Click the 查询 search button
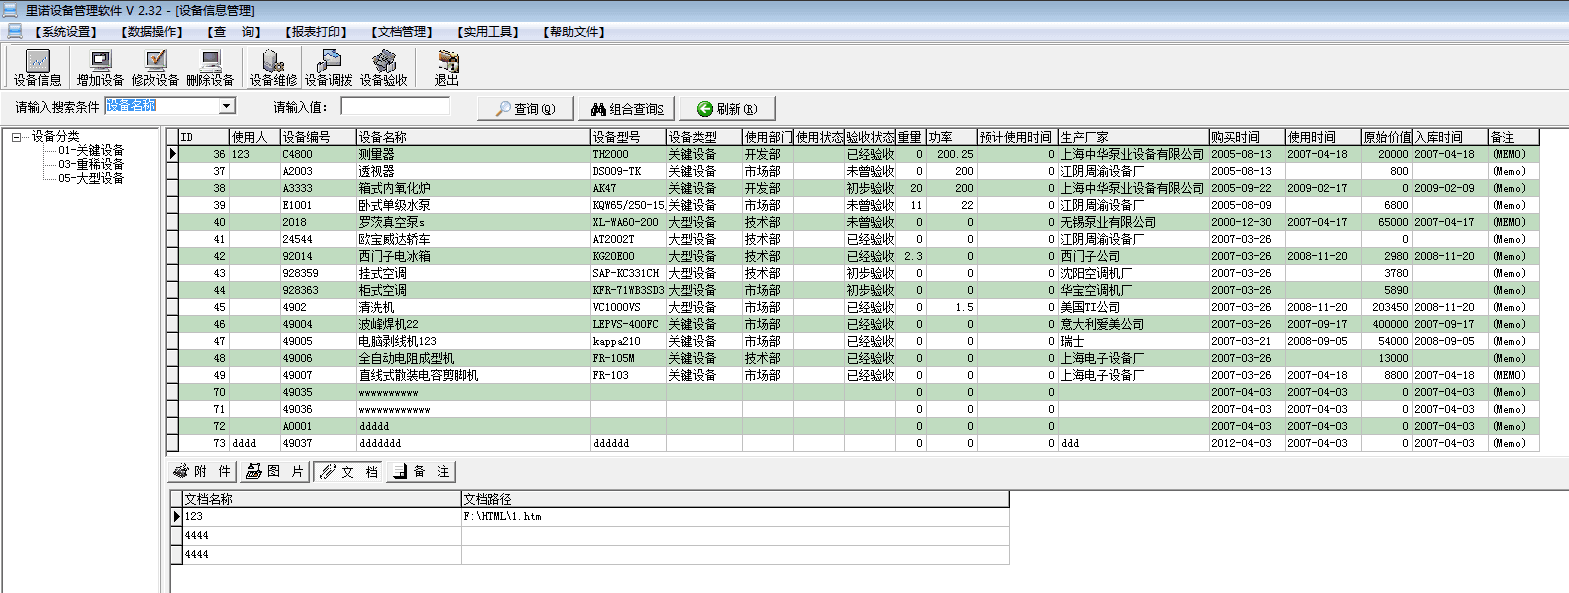1569x593 pixels. coord(525,109)
